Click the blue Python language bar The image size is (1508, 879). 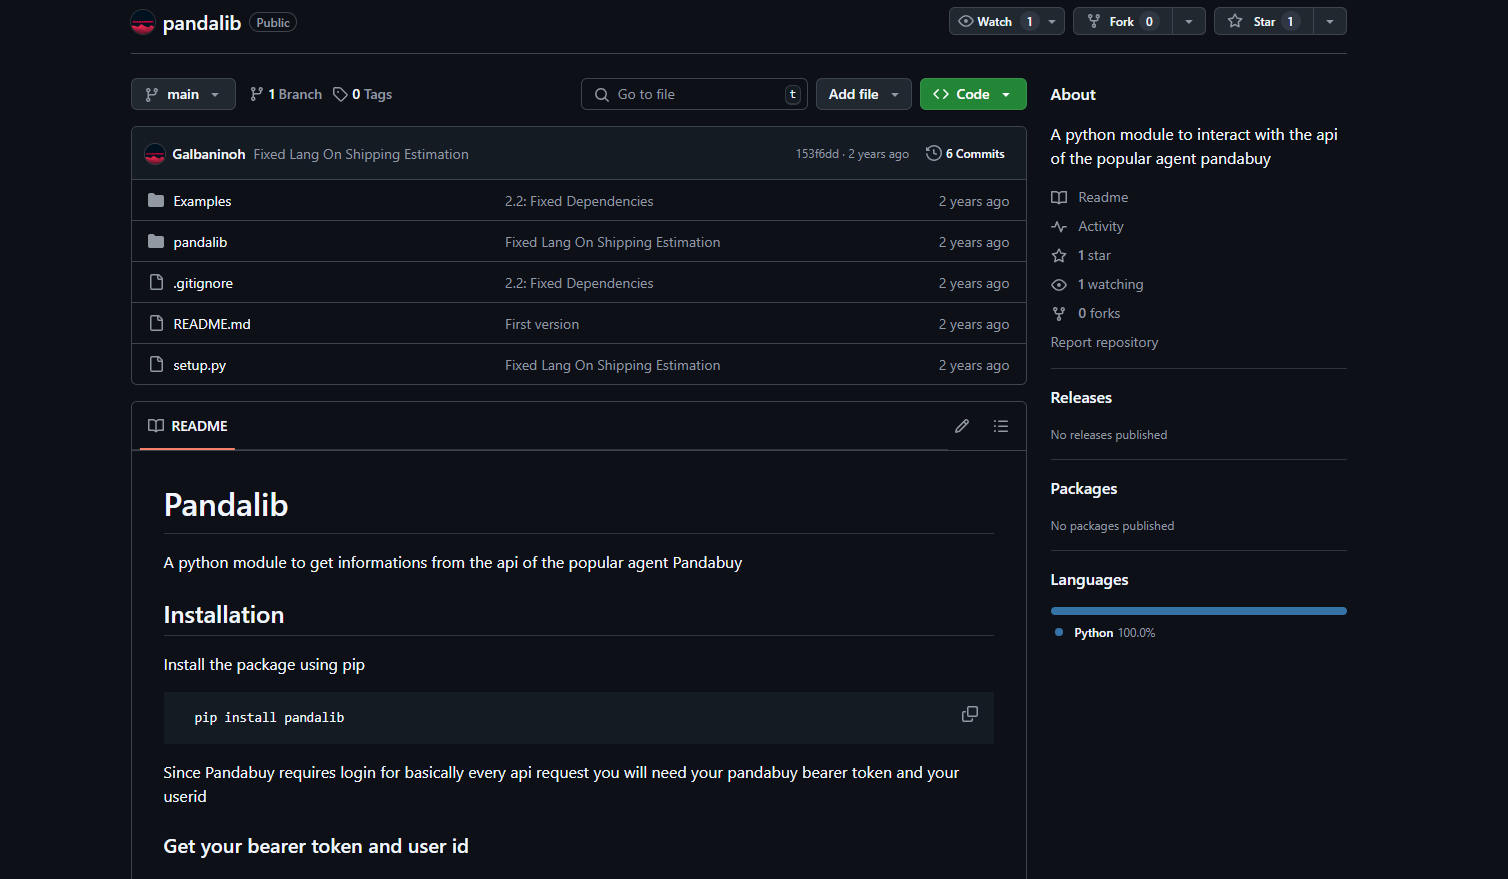coord(1198,611)
